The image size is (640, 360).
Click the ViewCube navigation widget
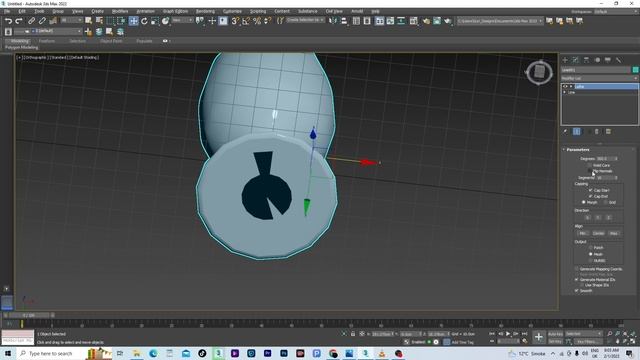[x=539, y=73]
